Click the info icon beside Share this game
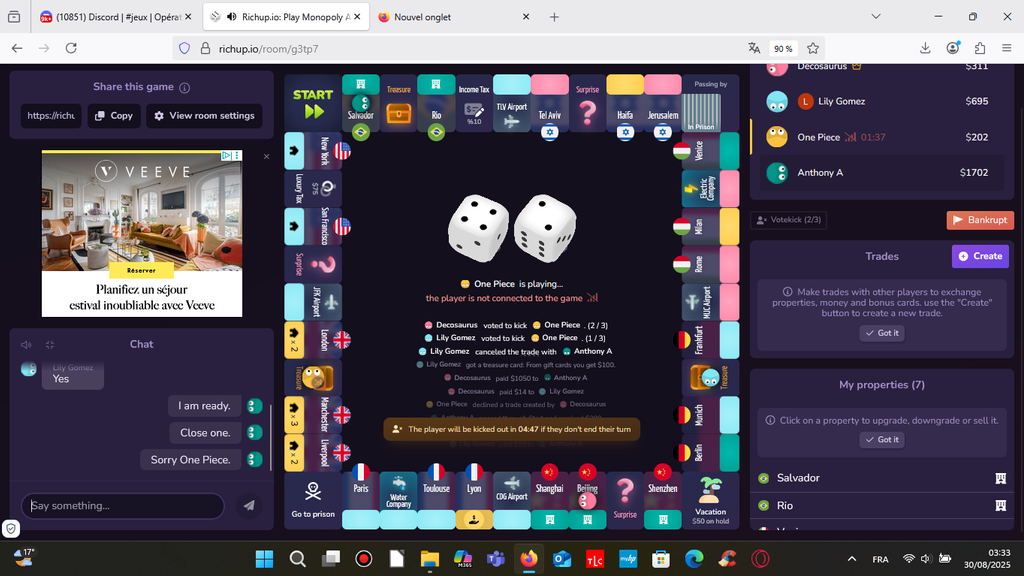 [185, 88]
